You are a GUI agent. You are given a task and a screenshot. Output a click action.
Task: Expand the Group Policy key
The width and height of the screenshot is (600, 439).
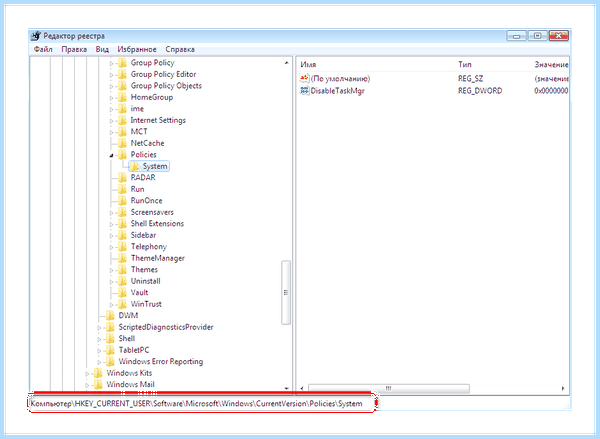click(x=111, y=63)
